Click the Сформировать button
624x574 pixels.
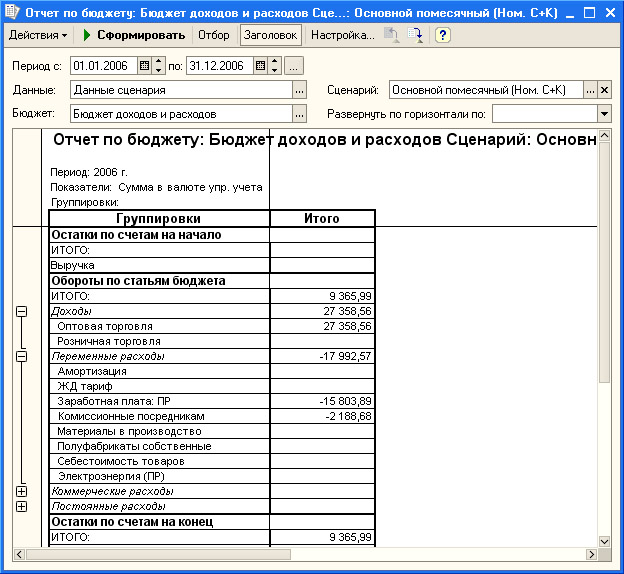[x=134, y=35]
